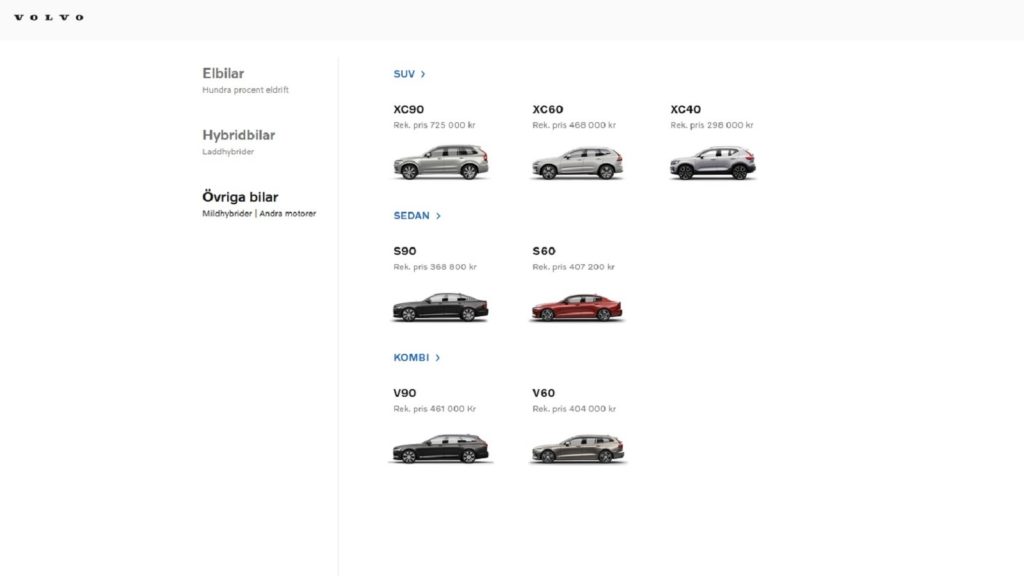Viewport: 1024px width, 576px height.
Task: Select the V60 model name
Action: 543,392
